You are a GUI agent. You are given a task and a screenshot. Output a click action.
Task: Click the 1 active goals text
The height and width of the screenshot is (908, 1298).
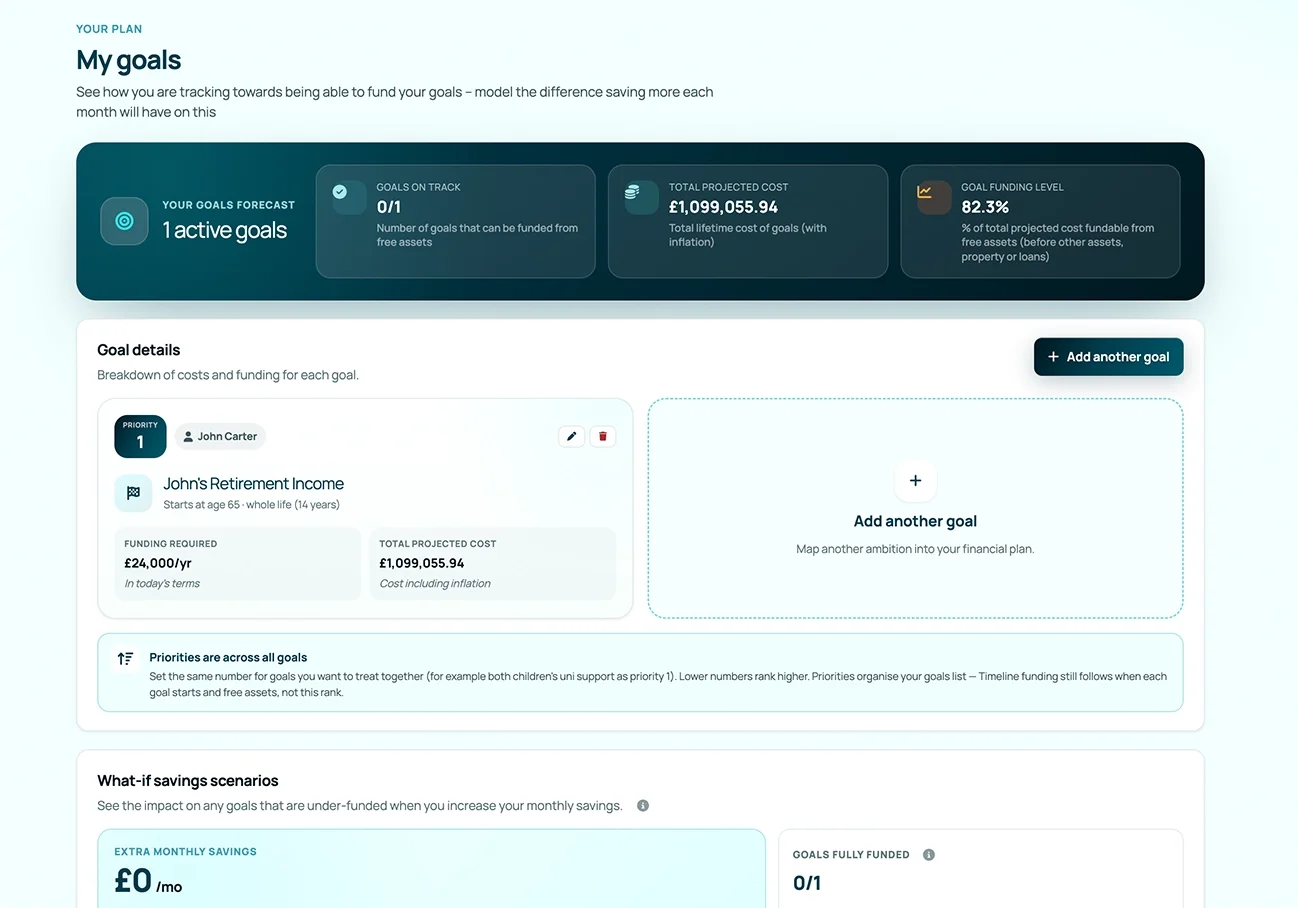225,230
